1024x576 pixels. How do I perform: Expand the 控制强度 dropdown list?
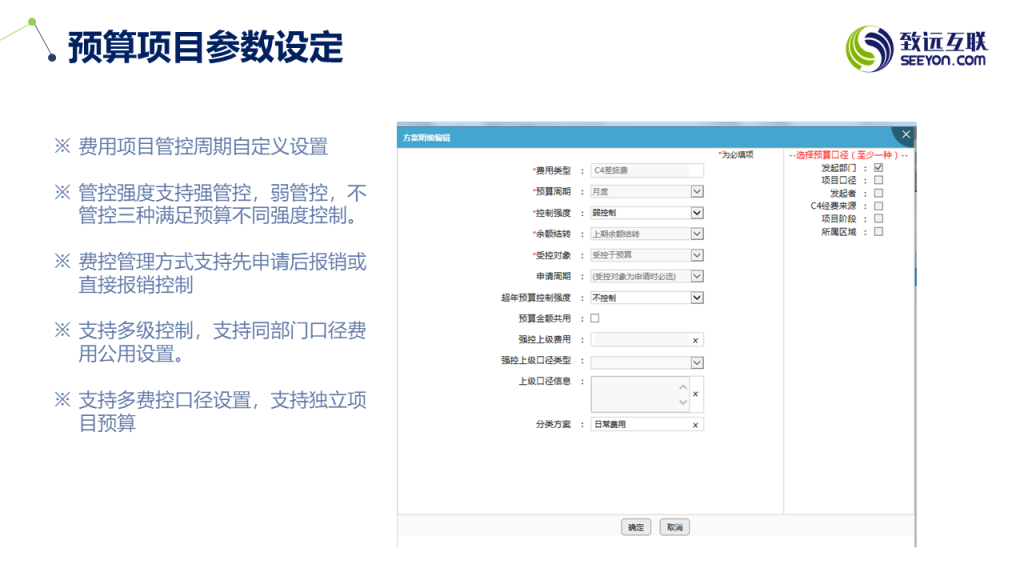pyautogui.click(x=697, y=213)
